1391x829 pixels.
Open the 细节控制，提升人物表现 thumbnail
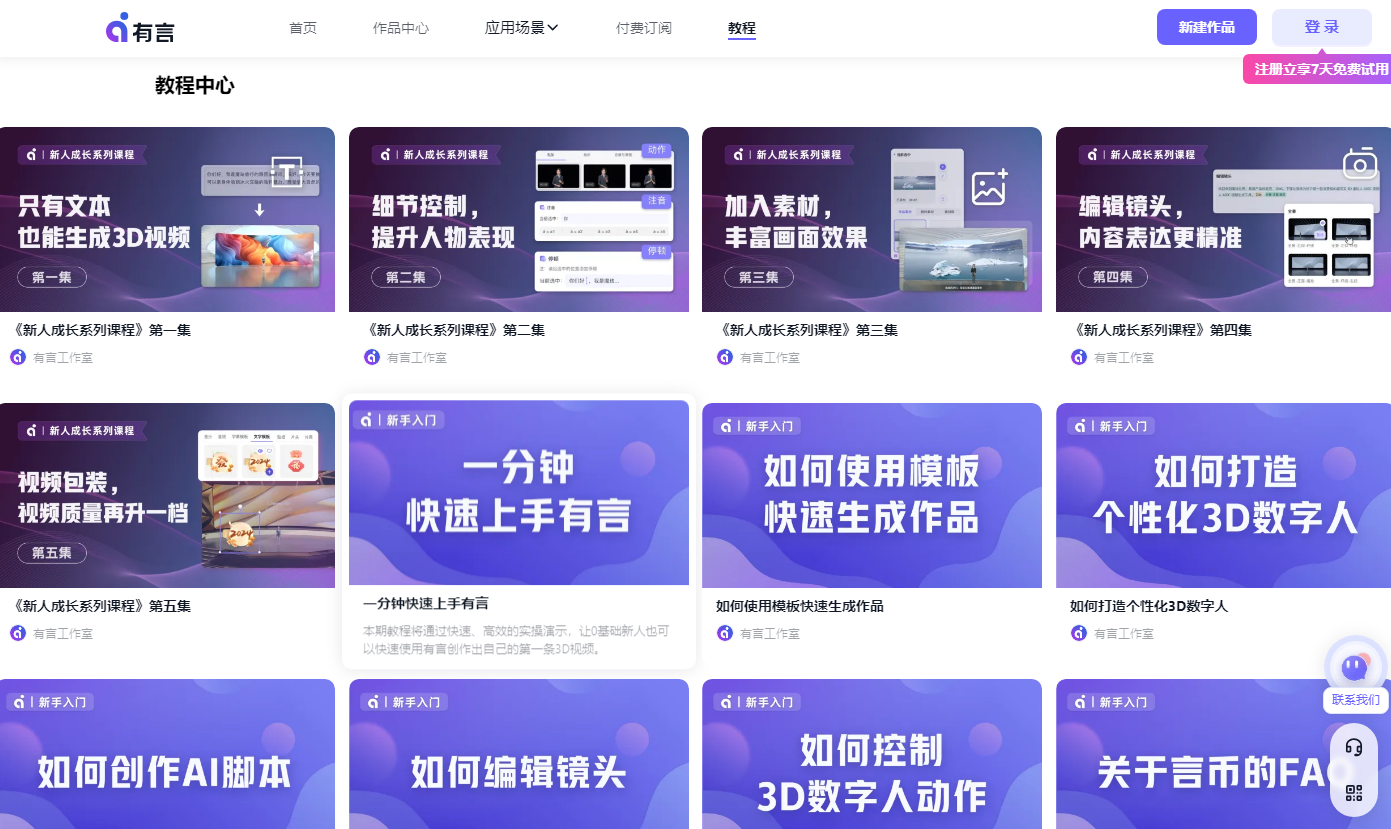pos(519,219)
